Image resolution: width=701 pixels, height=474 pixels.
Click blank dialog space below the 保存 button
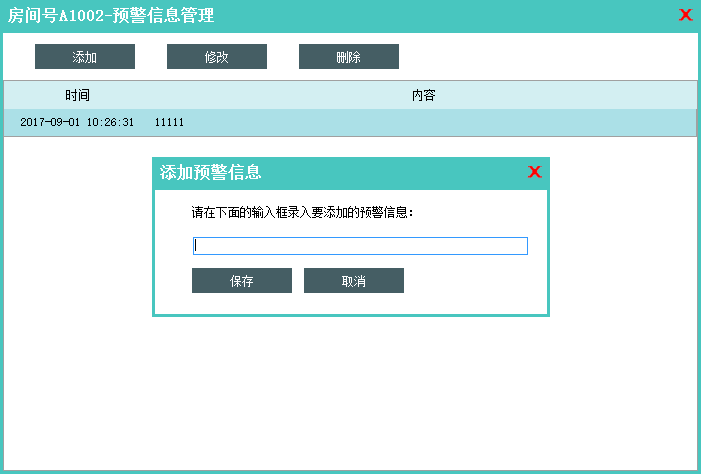click(241, 304)
